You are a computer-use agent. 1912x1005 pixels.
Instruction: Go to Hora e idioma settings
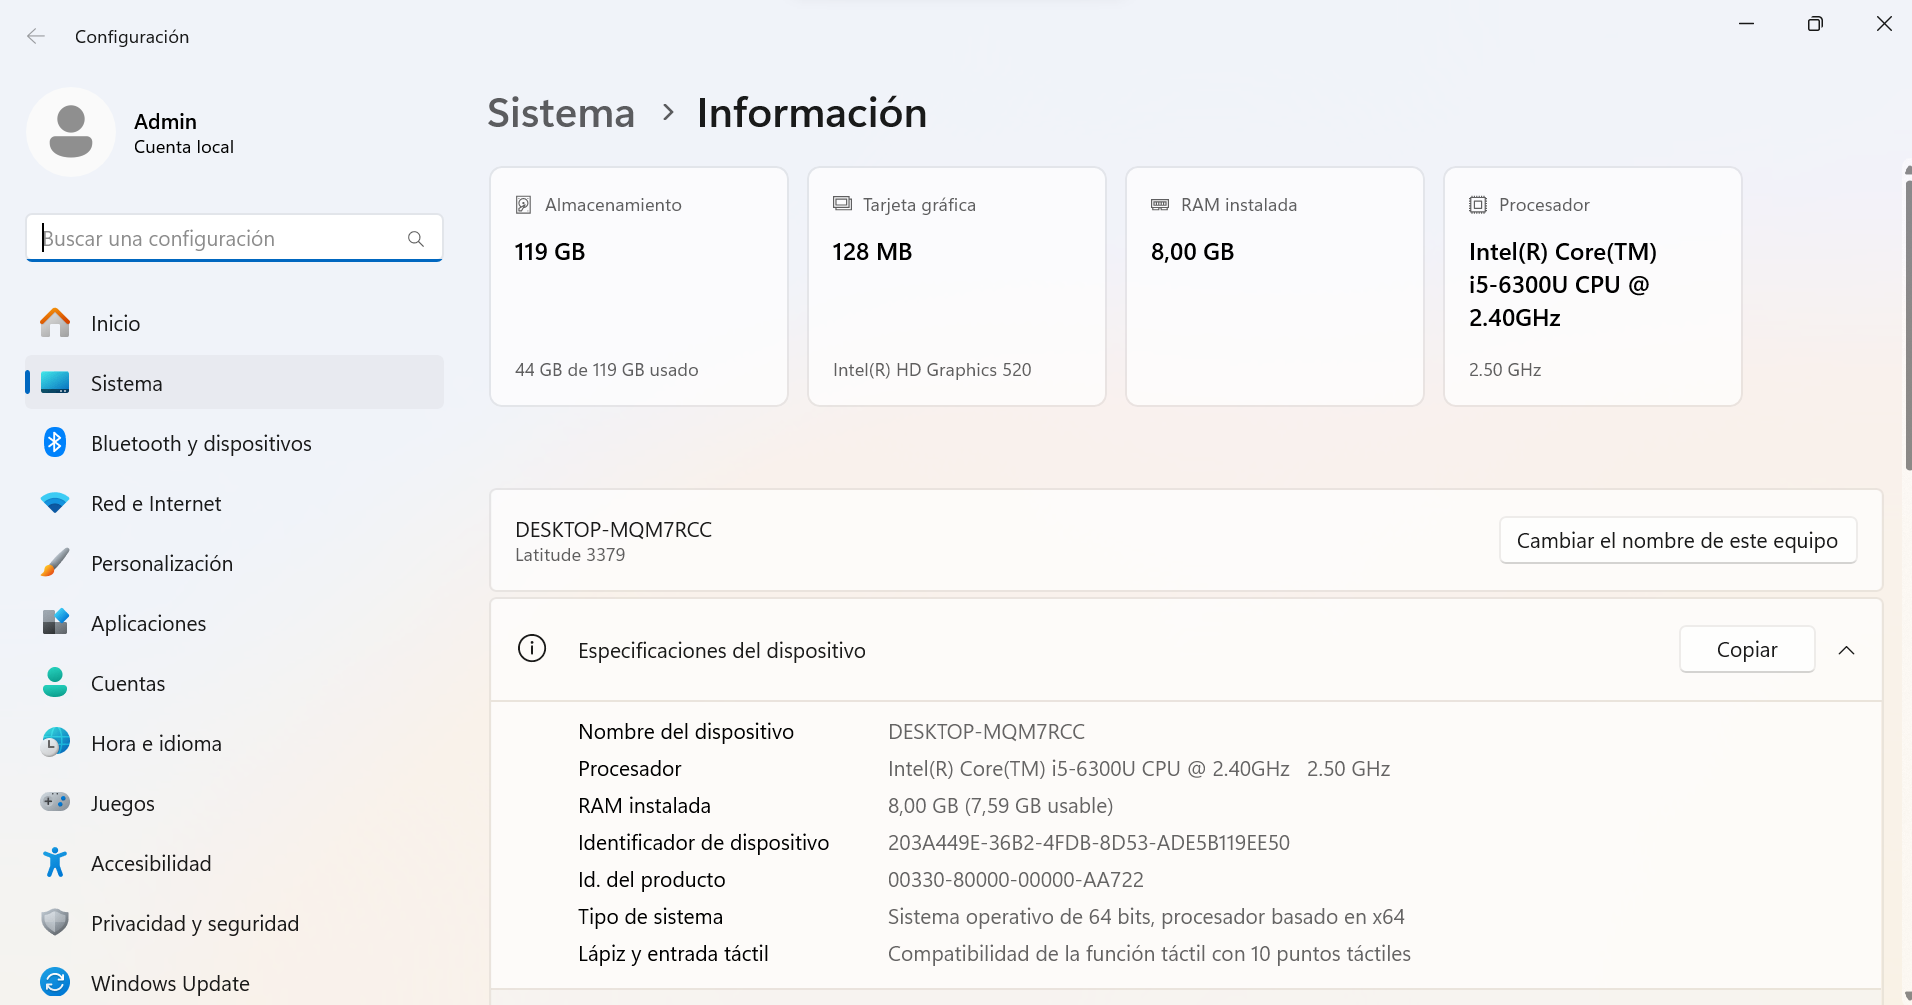[156, 744]
